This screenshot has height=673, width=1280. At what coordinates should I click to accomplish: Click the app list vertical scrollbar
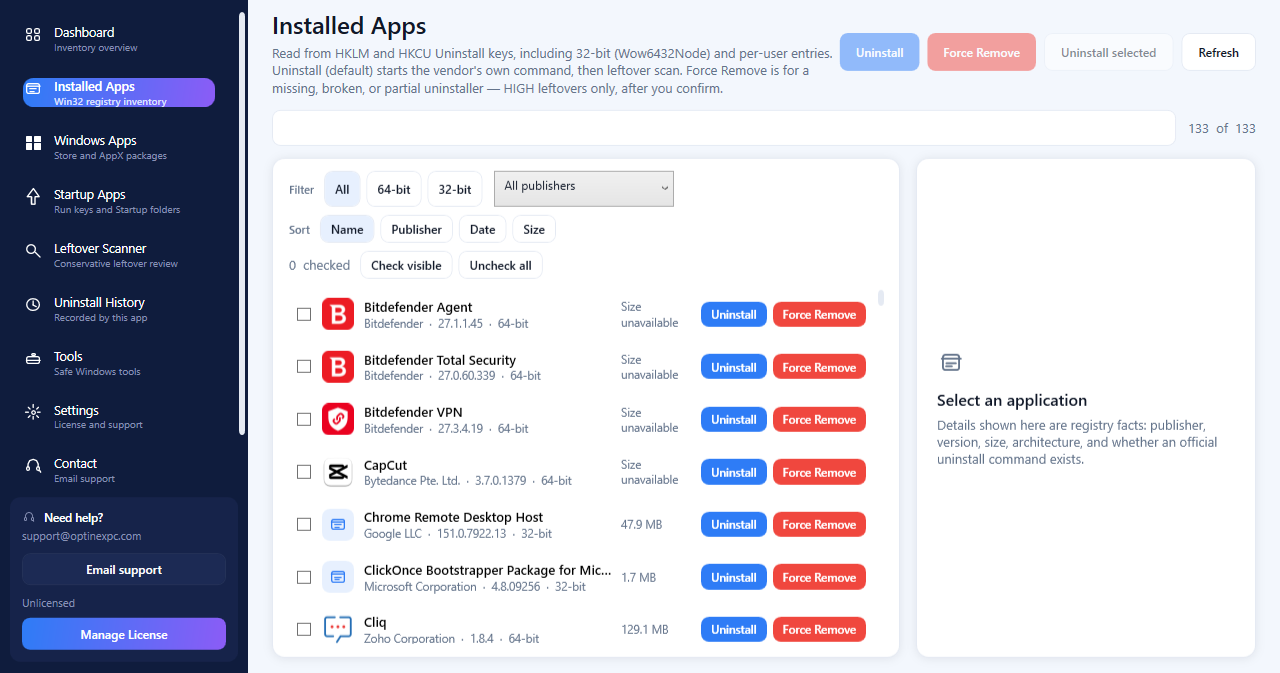[x=881, y=298]
